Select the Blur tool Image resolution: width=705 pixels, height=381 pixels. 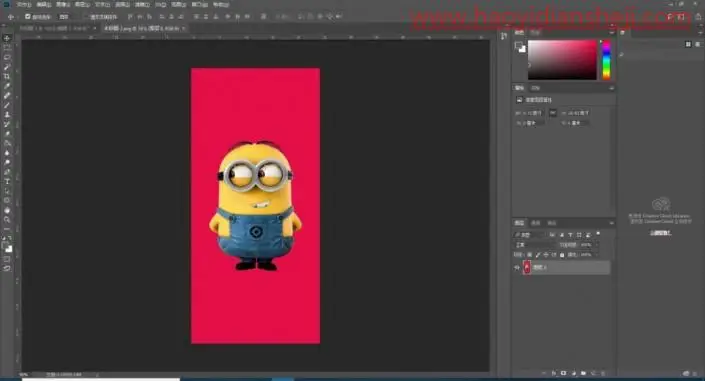click(7, 152)
